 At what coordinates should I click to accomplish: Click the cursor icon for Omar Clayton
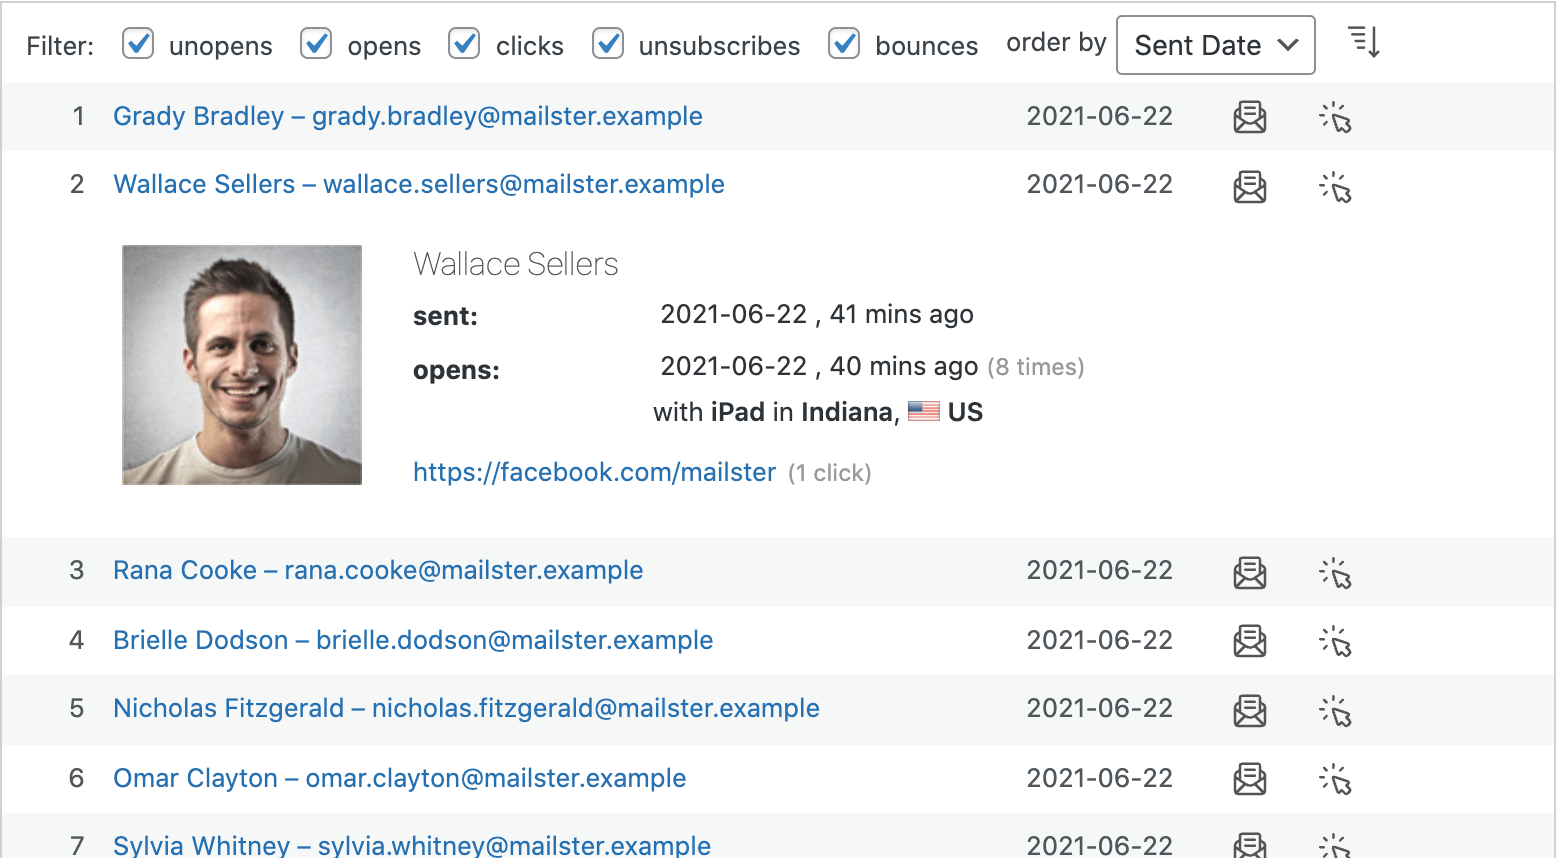[x=1336, y=779]
